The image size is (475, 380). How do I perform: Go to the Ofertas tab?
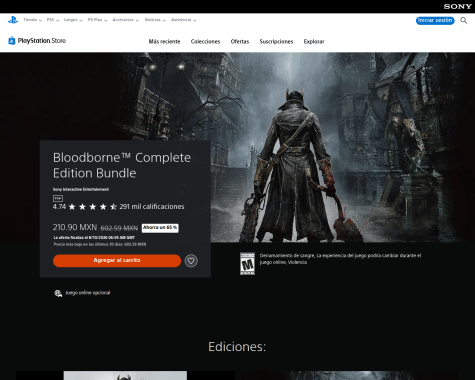pos(240,42)
